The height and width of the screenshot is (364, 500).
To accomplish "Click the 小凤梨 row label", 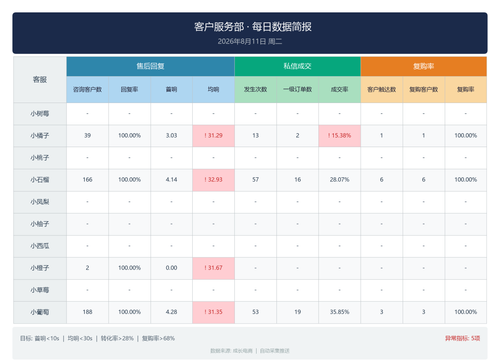I will [x=40, y=202].
